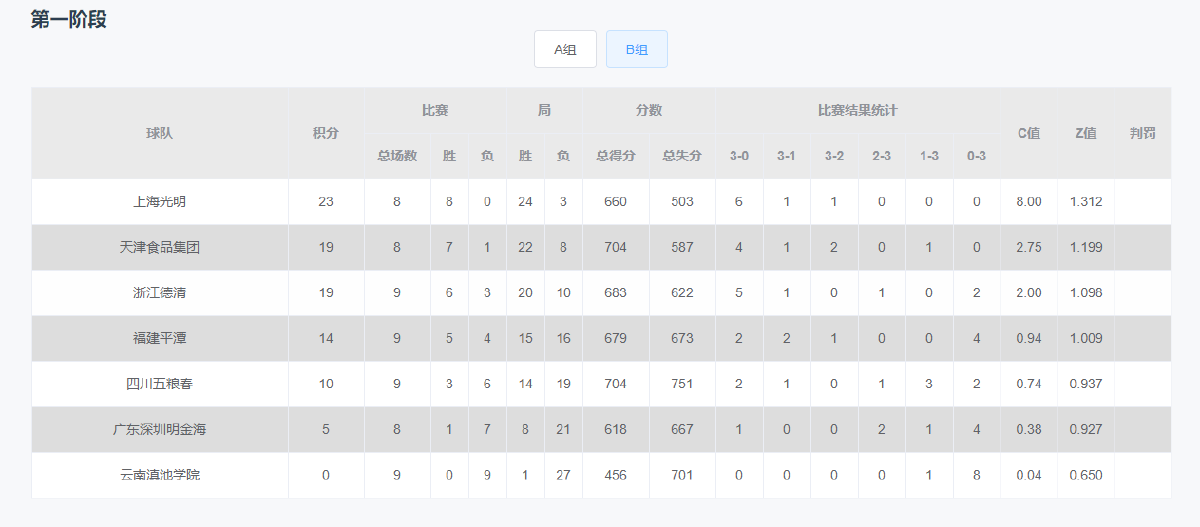
Task: Select the 上海光明 team row
Action: [x=601, y=202]
